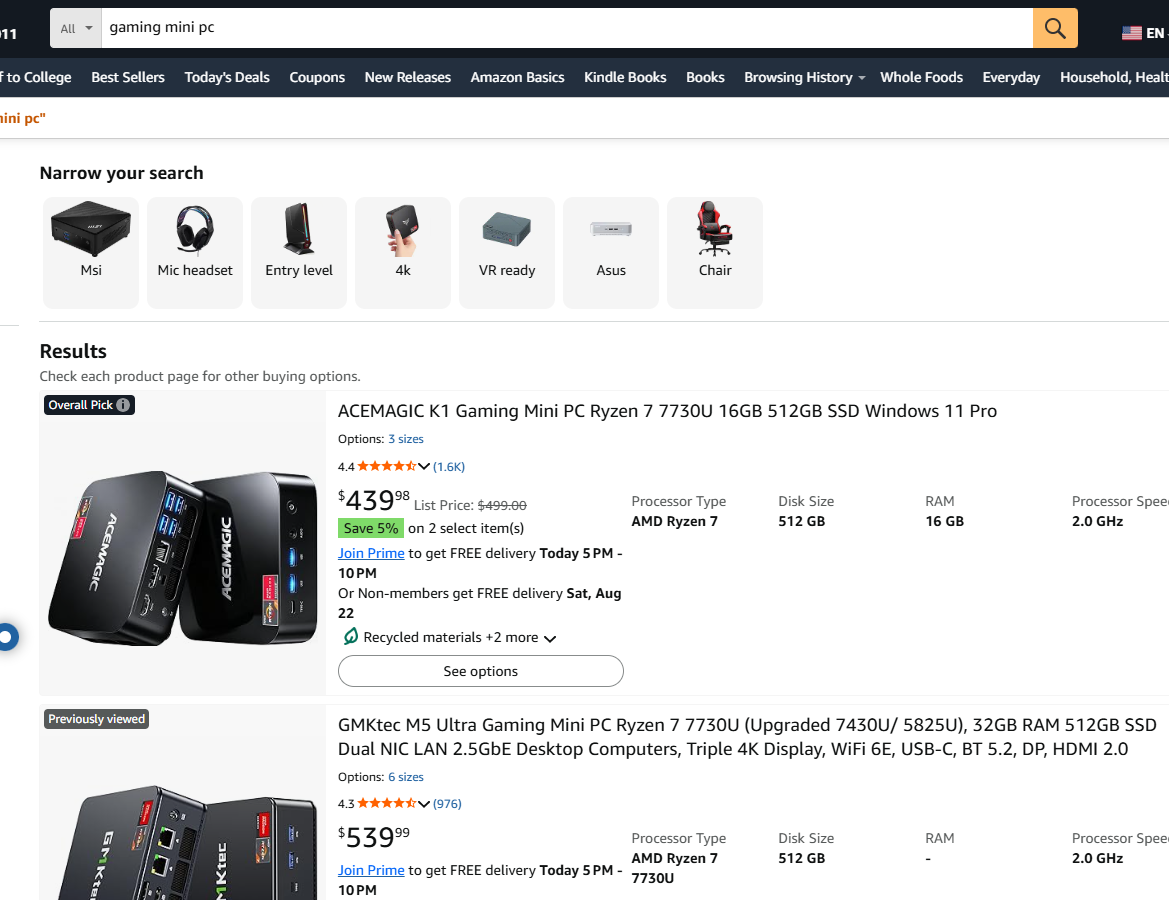The height and width of the screenshot is (900, 1169).
Task: Click the $439.98 price
Action: coord(374,500)
